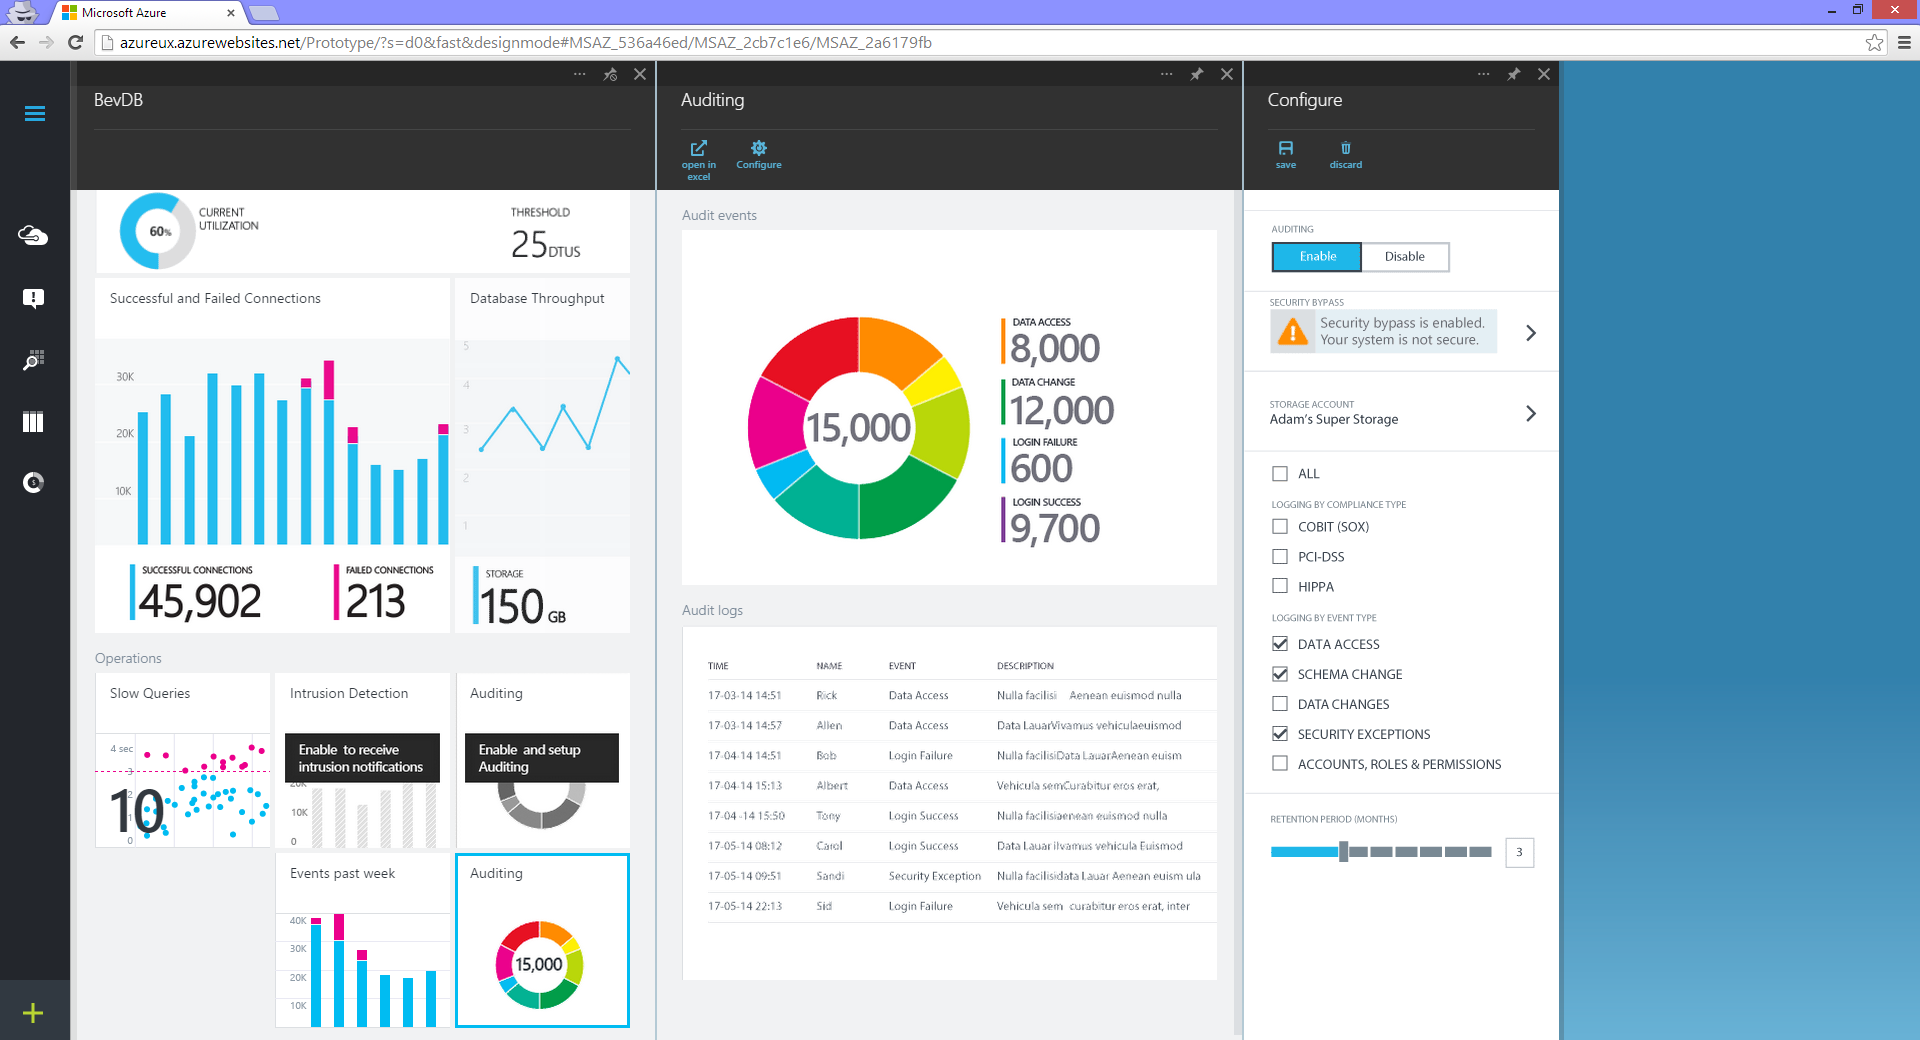Image resolution: width=1920 pixels, height=1040 pixels.
Task: Open a new browser tab
Action: click(263, 13)
